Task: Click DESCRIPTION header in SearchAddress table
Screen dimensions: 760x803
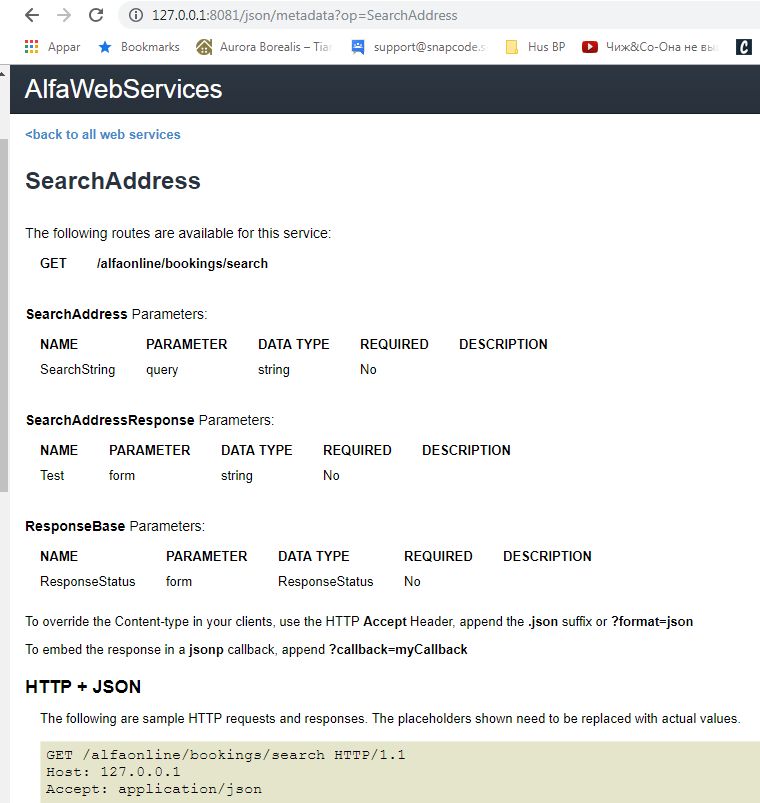Action: point(503,344)
